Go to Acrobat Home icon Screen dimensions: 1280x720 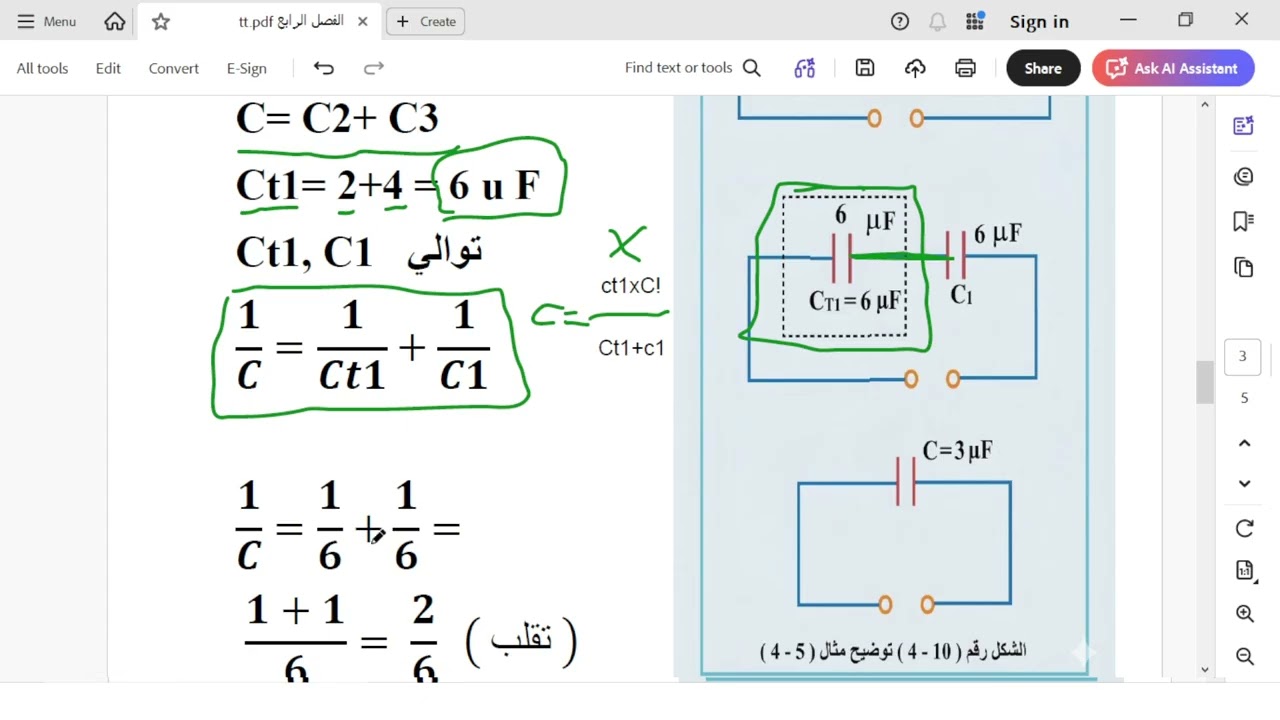pyautogui.click(x=115, y=21)
